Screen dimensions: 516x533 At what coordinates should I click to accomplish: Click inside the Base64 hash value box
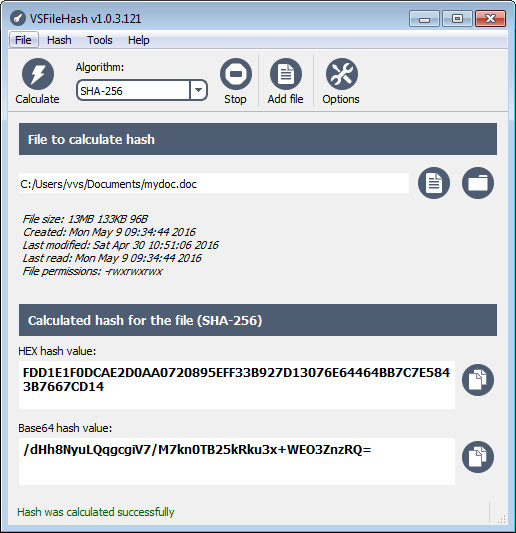pos(237,462)
